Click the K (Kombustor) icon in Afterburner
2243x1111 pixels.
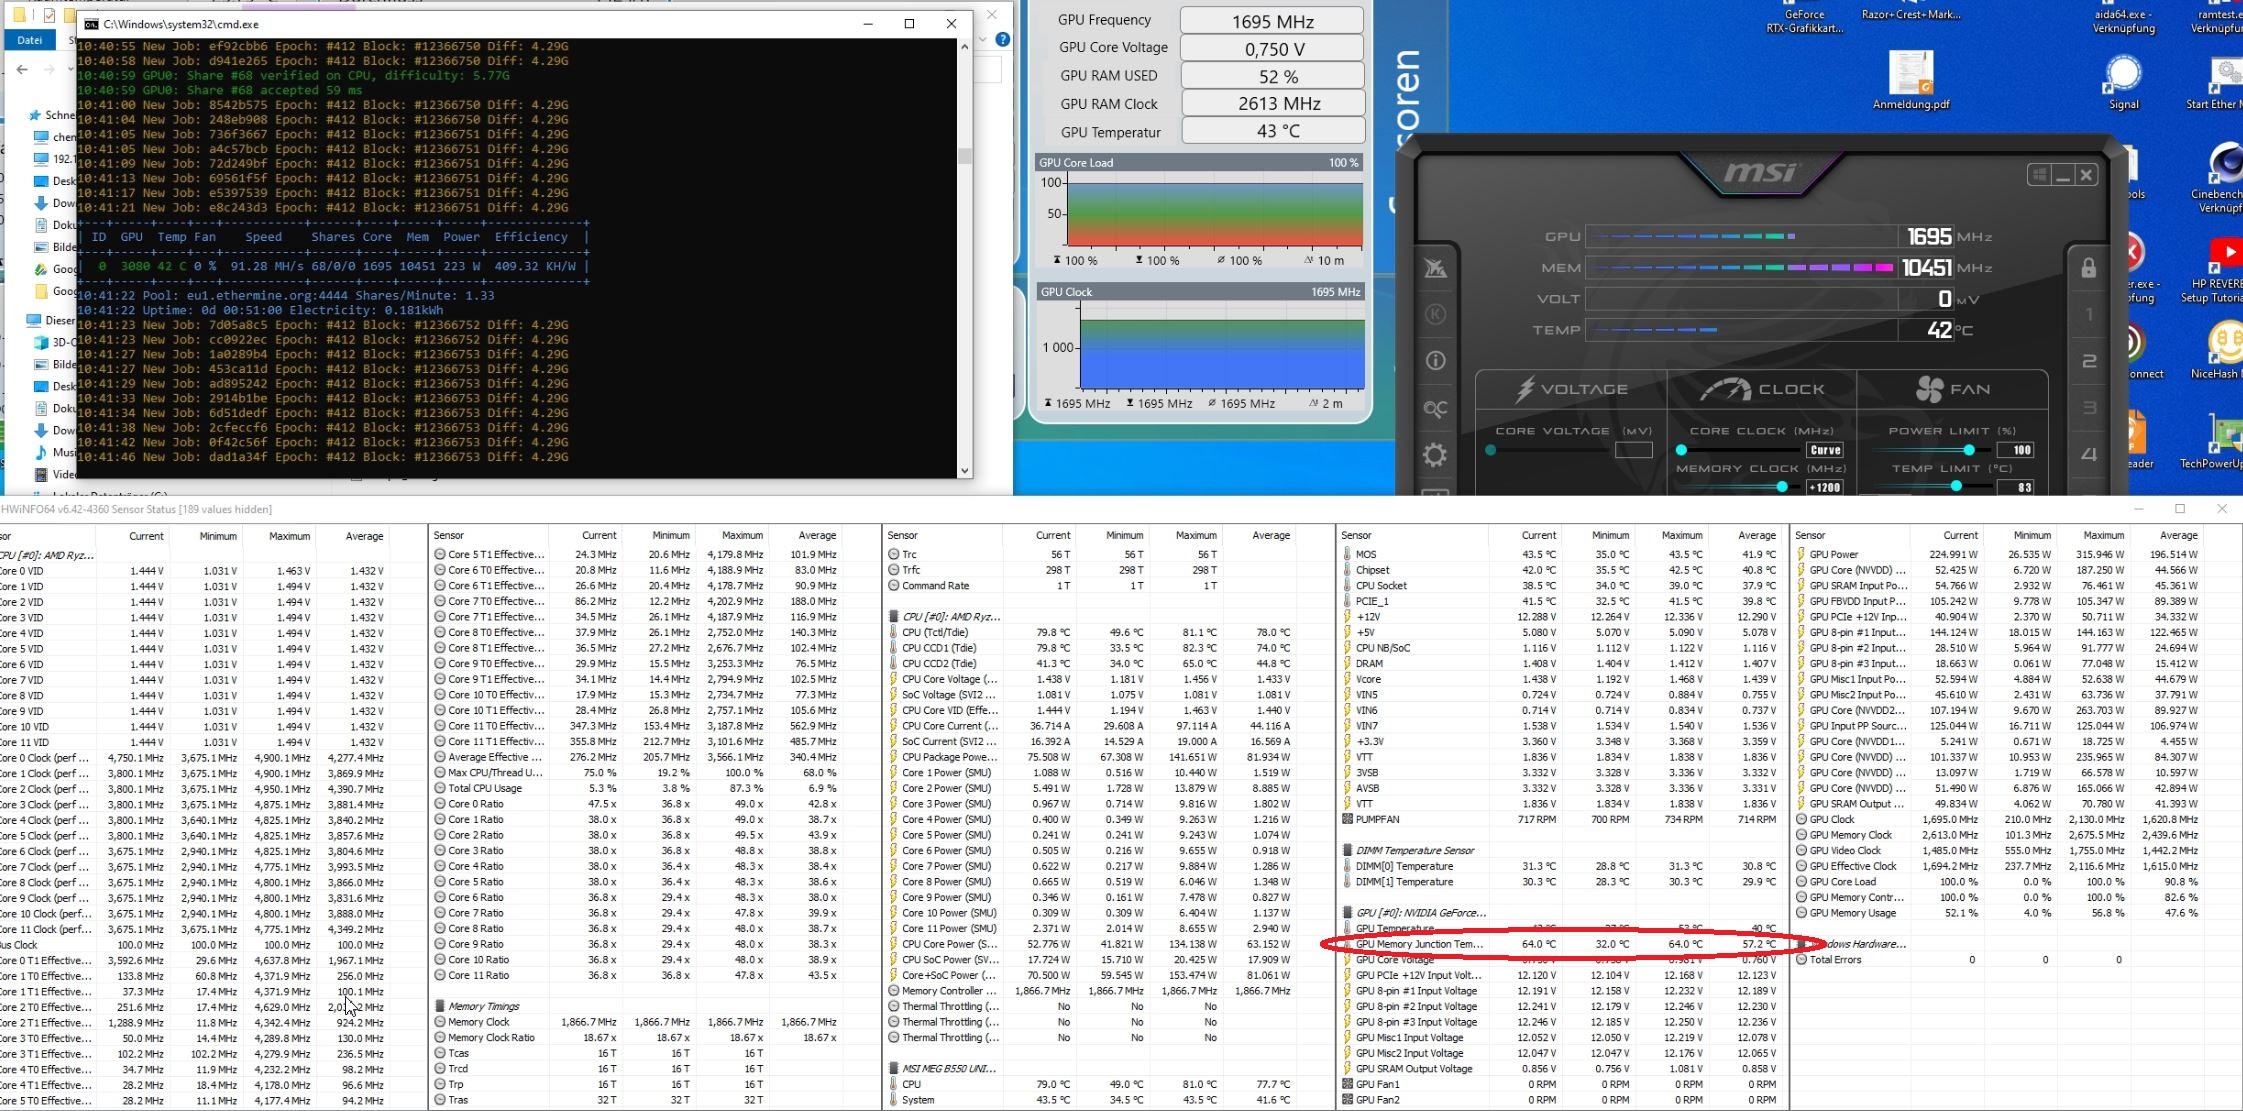[1435, 314]
